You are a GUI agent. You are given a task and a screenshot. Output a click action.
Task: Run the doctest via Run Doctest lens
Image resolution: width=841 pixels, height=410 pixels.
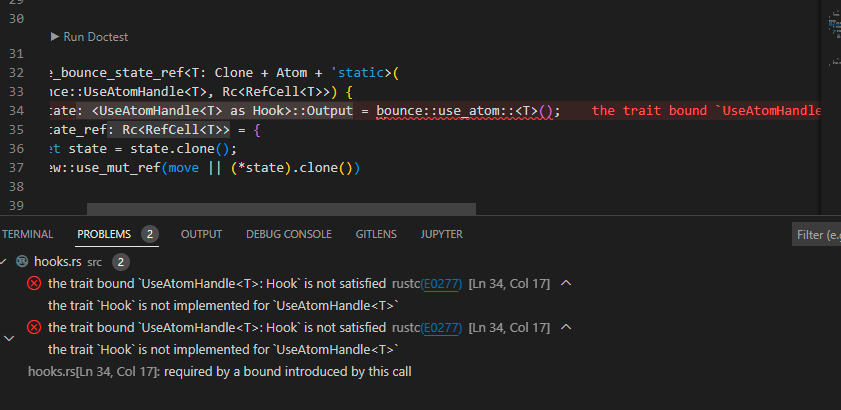[x=89, y=37]
